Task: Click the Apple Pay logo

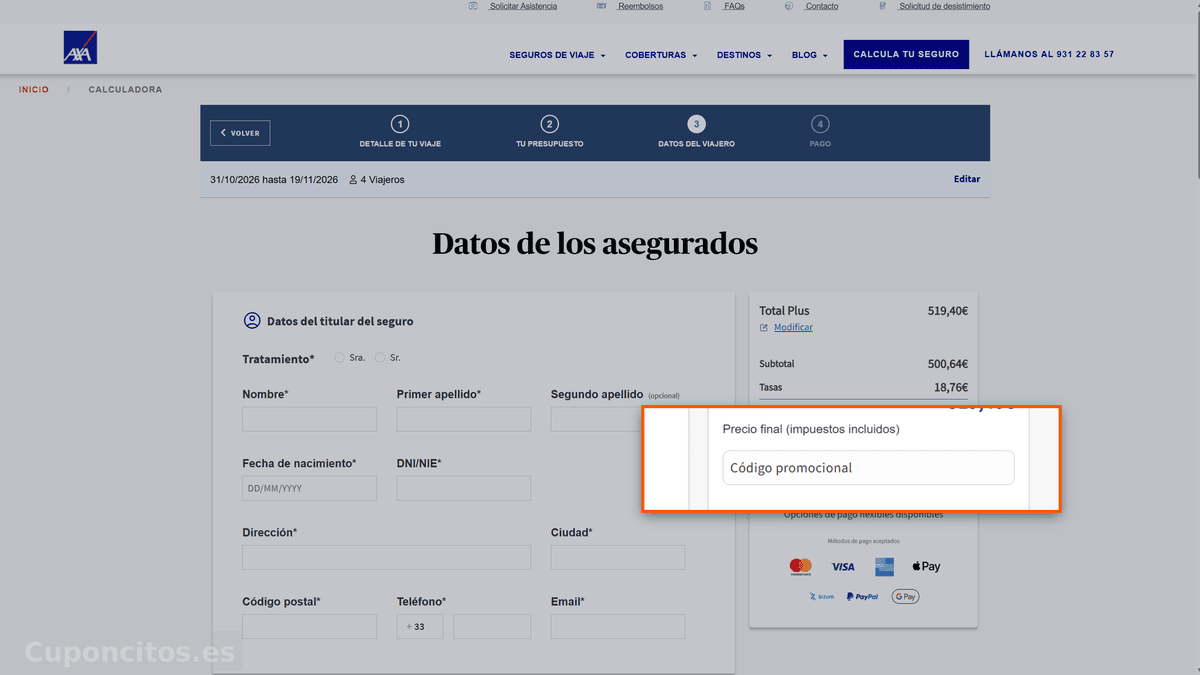Action: click(926, 567)
